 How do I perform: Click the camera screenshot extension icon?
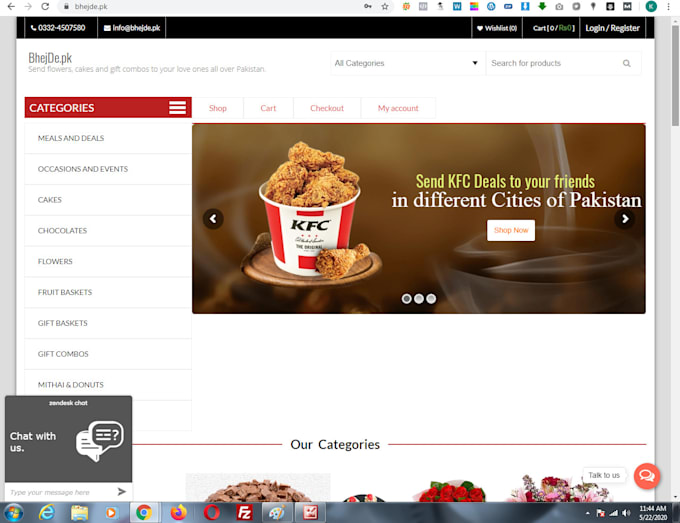559,7
